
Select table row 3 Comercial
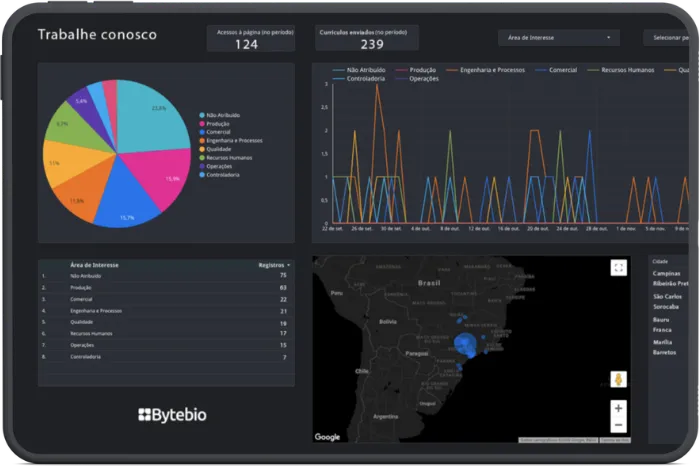(x=166, y=299)
